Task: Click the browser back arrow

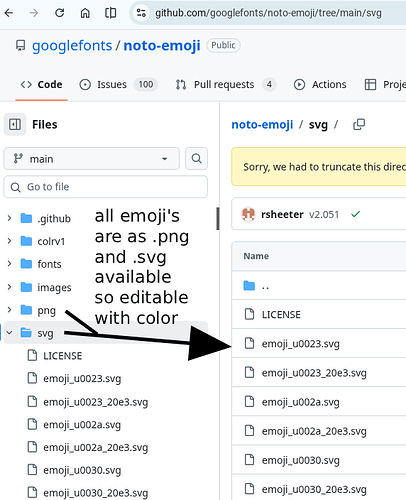Action: coord(9,13)
